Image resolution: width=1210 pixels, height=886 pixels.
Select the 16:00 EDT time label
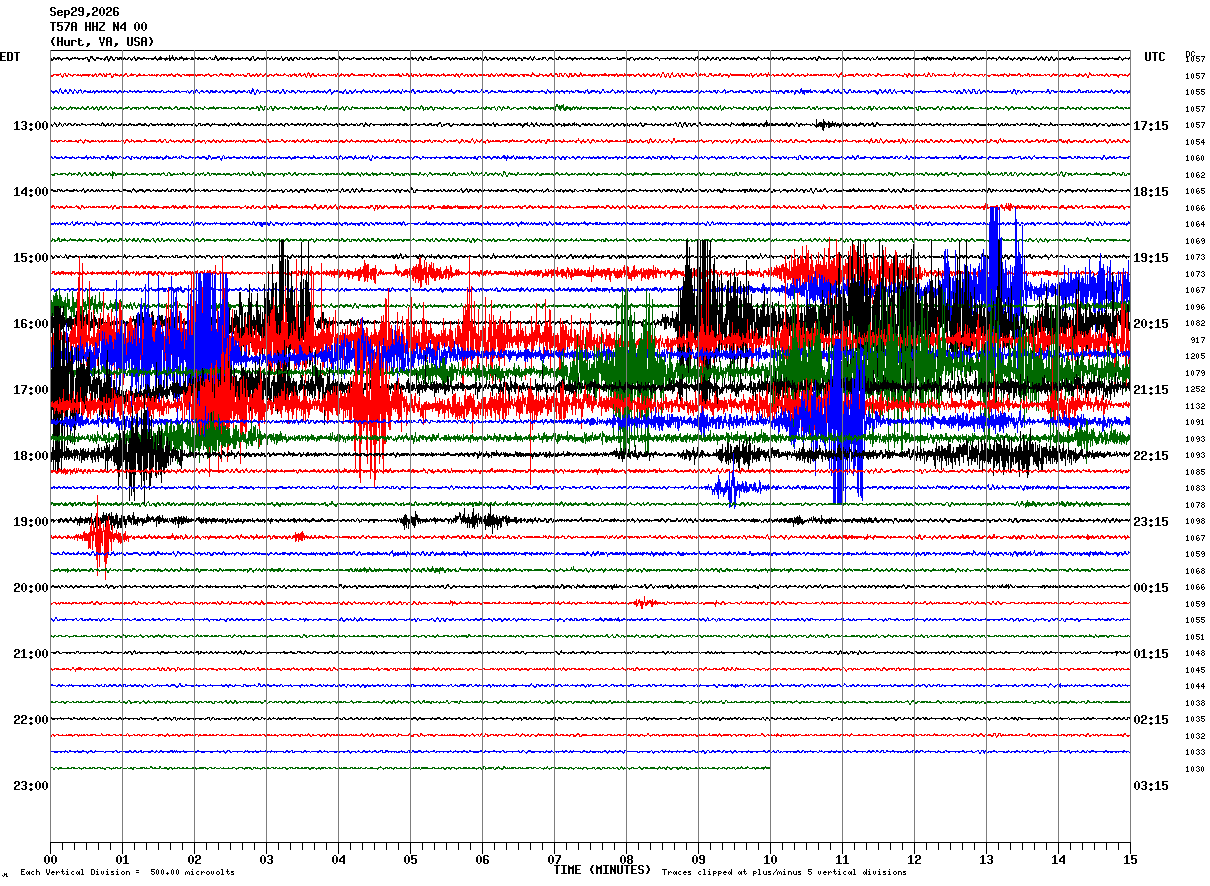click(30, 324)
